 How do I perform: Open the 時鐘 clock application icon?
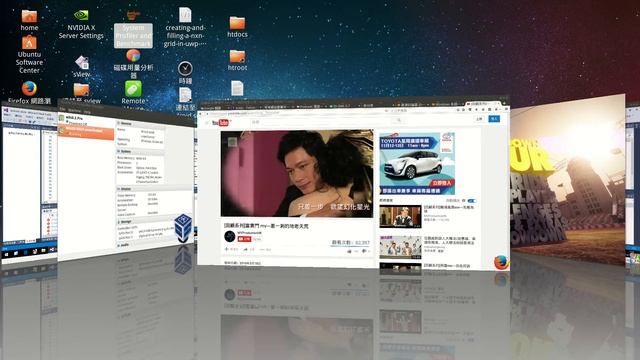click(185, 73)
